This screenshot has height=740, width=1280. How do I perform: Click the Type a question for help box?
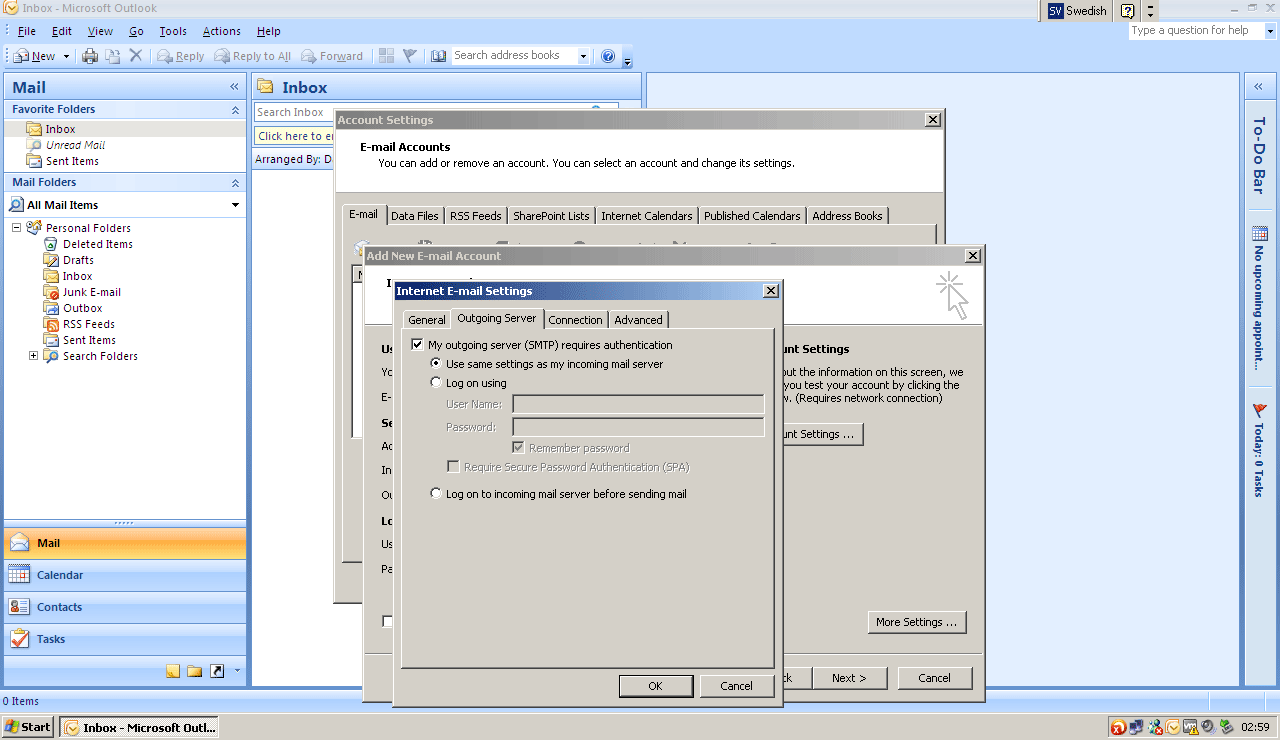tap(1196, 31)
